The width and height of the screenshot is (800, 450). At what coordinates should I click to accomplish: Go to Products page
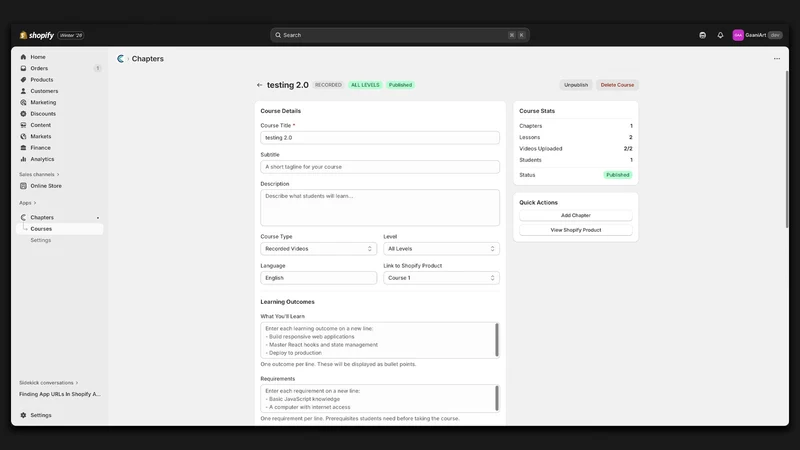[42, 80]
